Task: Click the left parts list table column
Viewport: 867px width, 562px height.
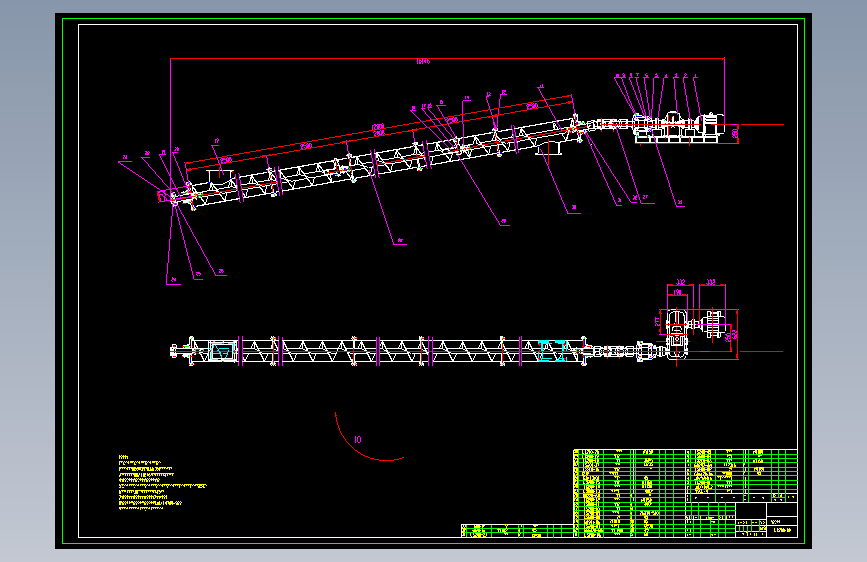Action: 629,493
